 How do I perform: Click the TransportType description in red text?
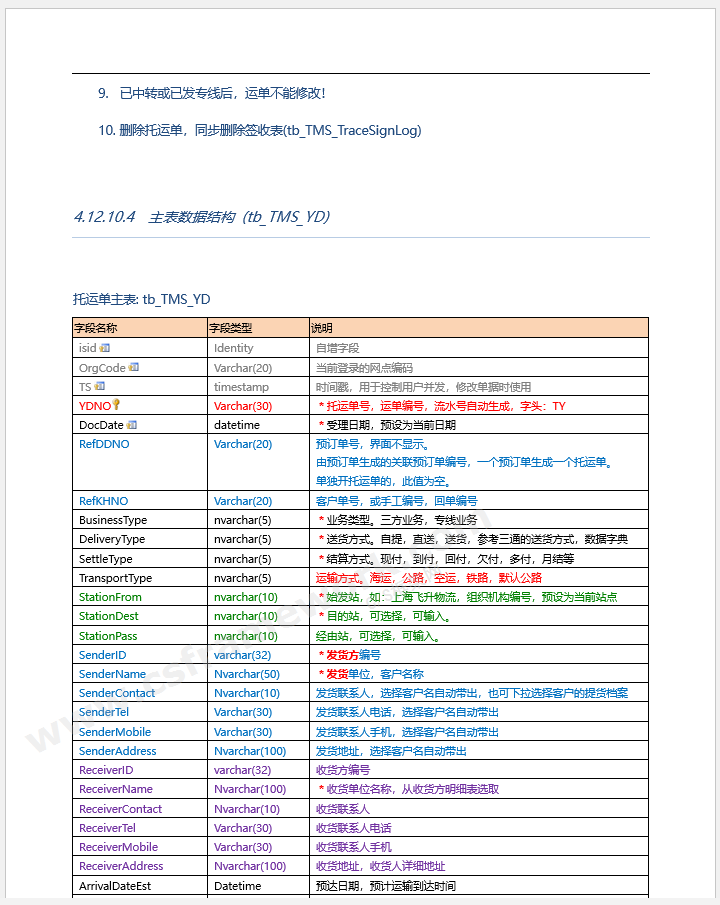pyautogui.click(x=429, y=578)
